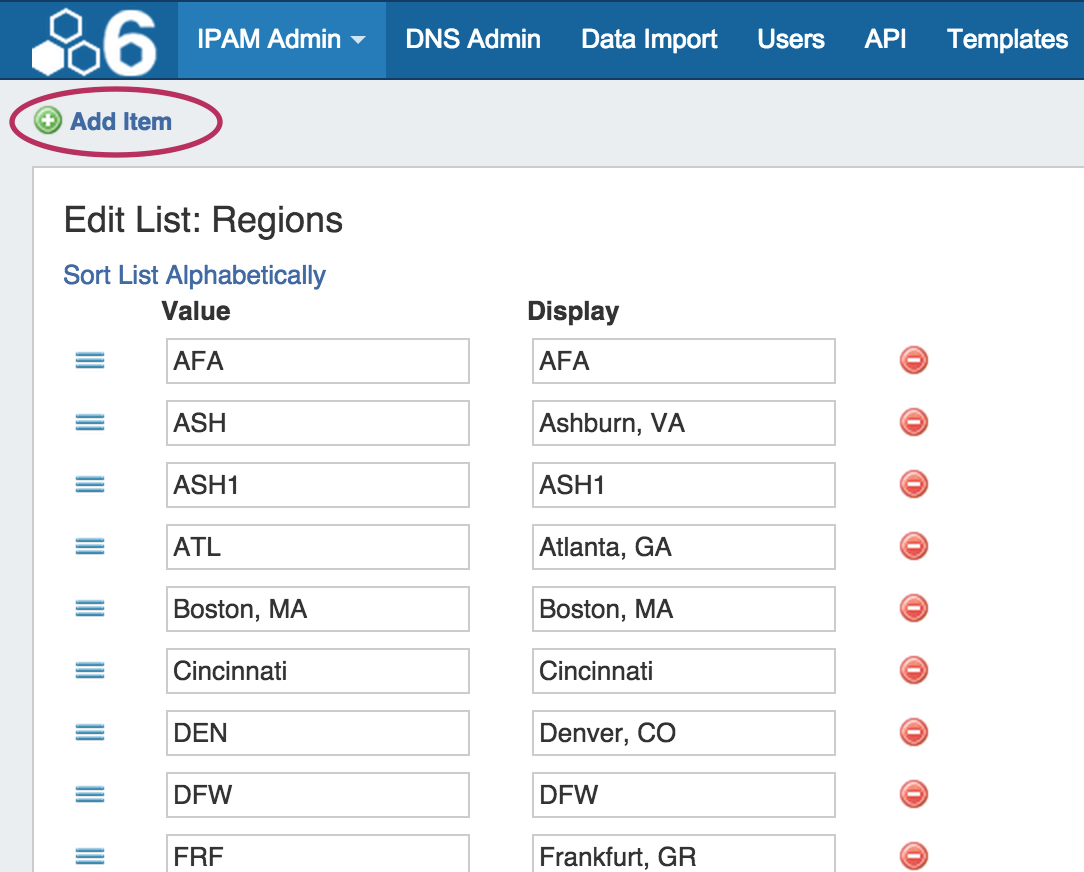This screenshot has height=872, width=1084.
Task: Click the drag handle beside DFW
Action: coord(90,795)
